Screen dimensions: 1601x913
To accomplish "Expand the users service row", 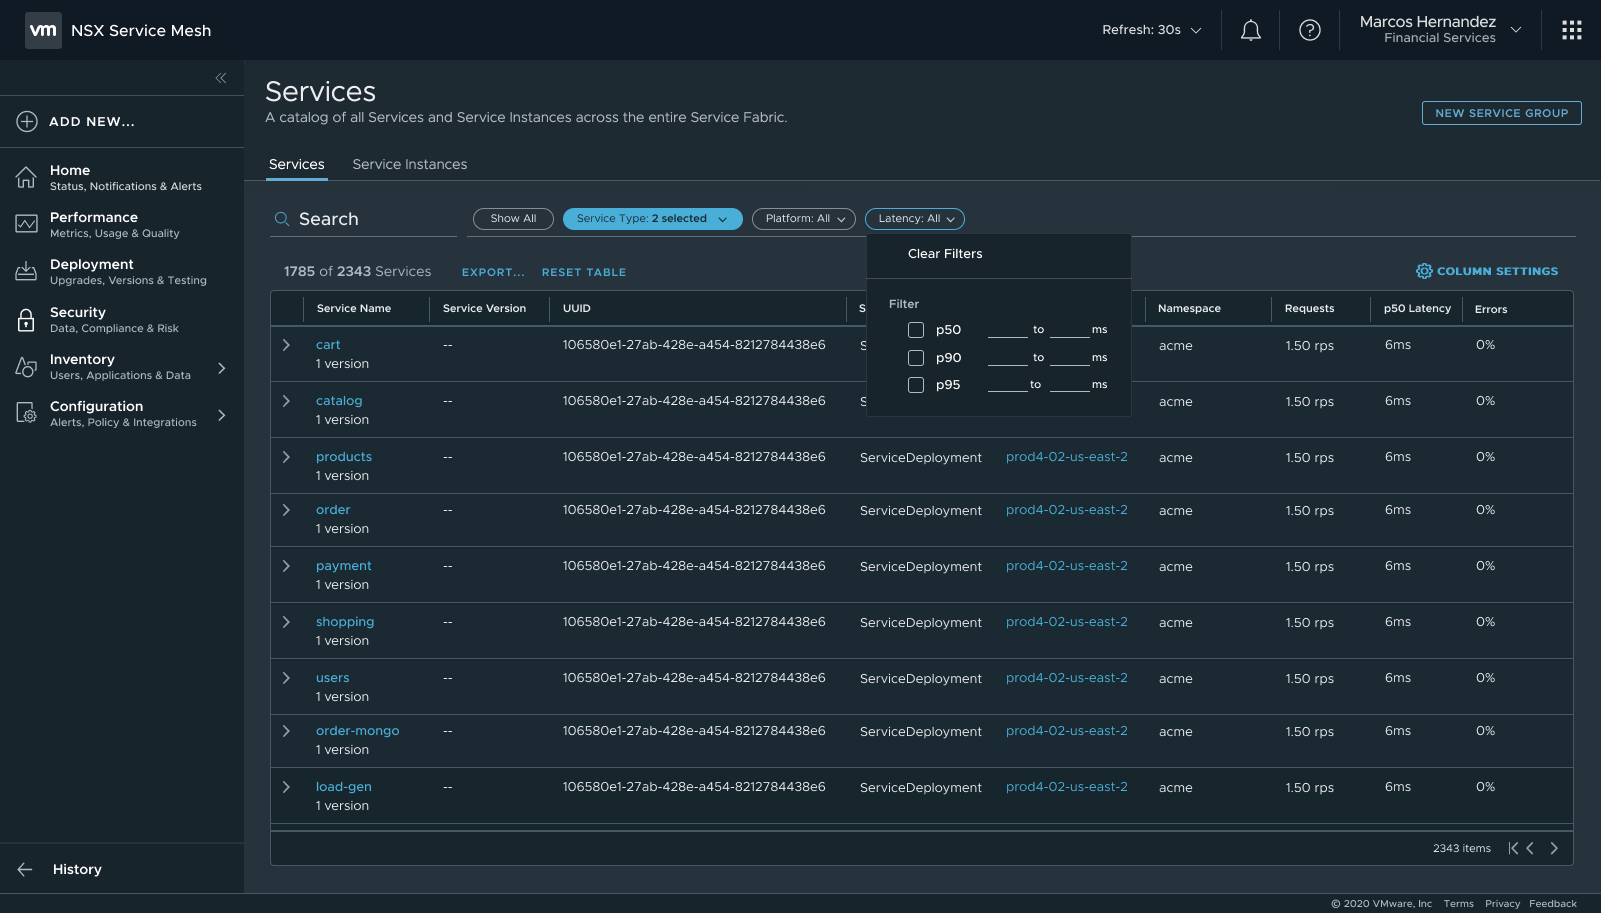I will [286, 678].
